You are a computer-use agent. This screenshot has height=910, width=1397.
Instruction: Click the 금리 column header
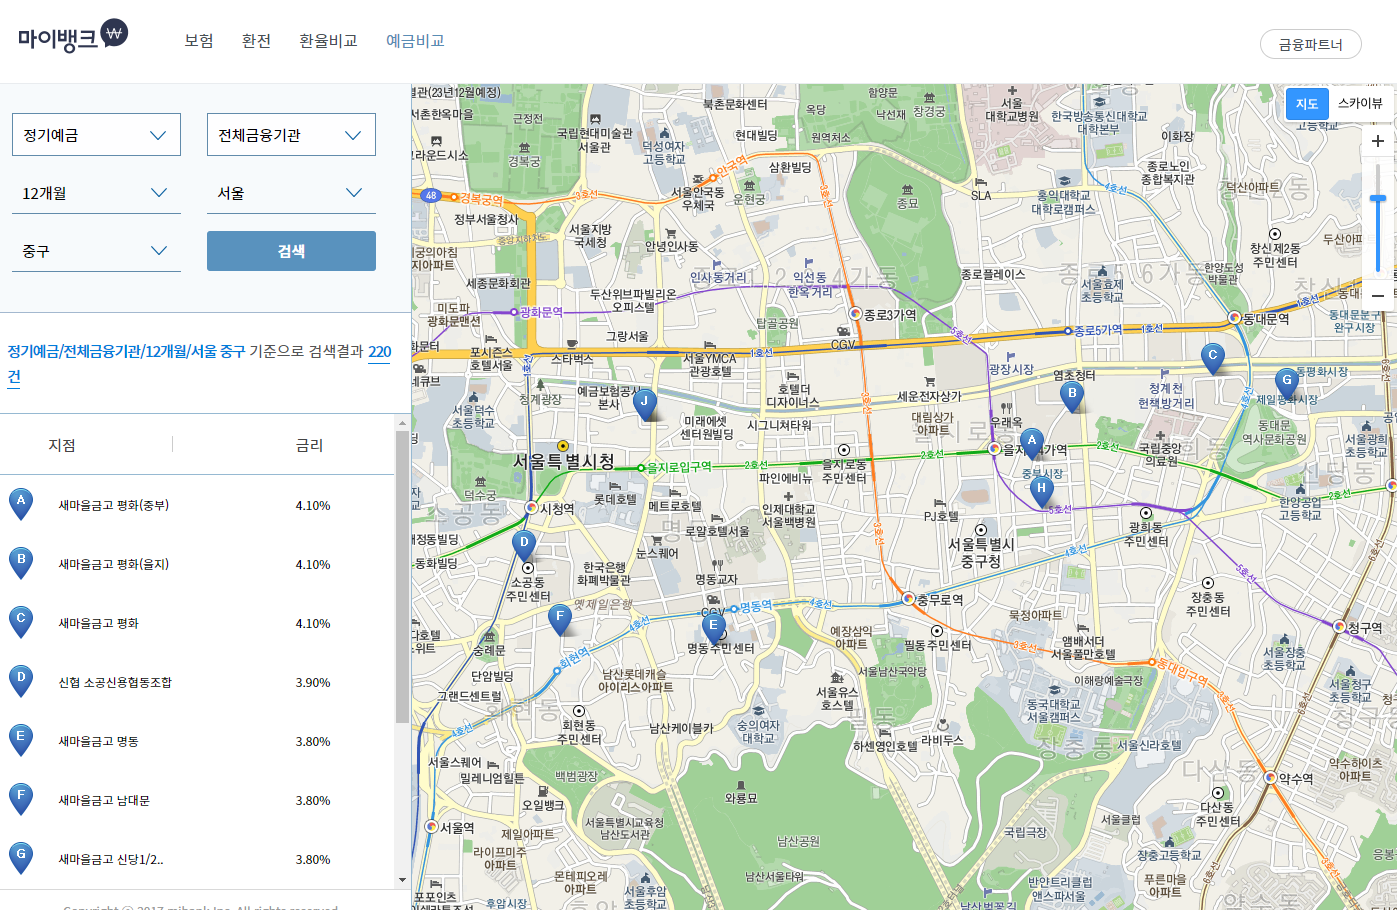coord(309,445)
